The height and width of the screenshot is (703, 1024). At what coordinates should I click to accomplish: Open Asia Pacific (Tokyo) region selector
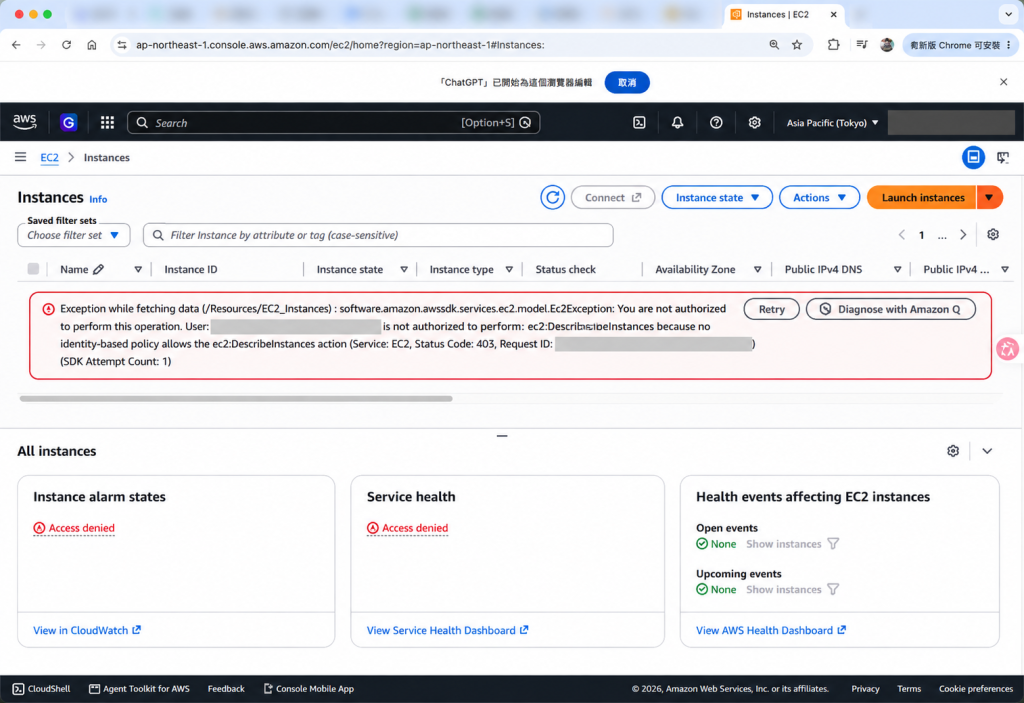tap(832, 123)
